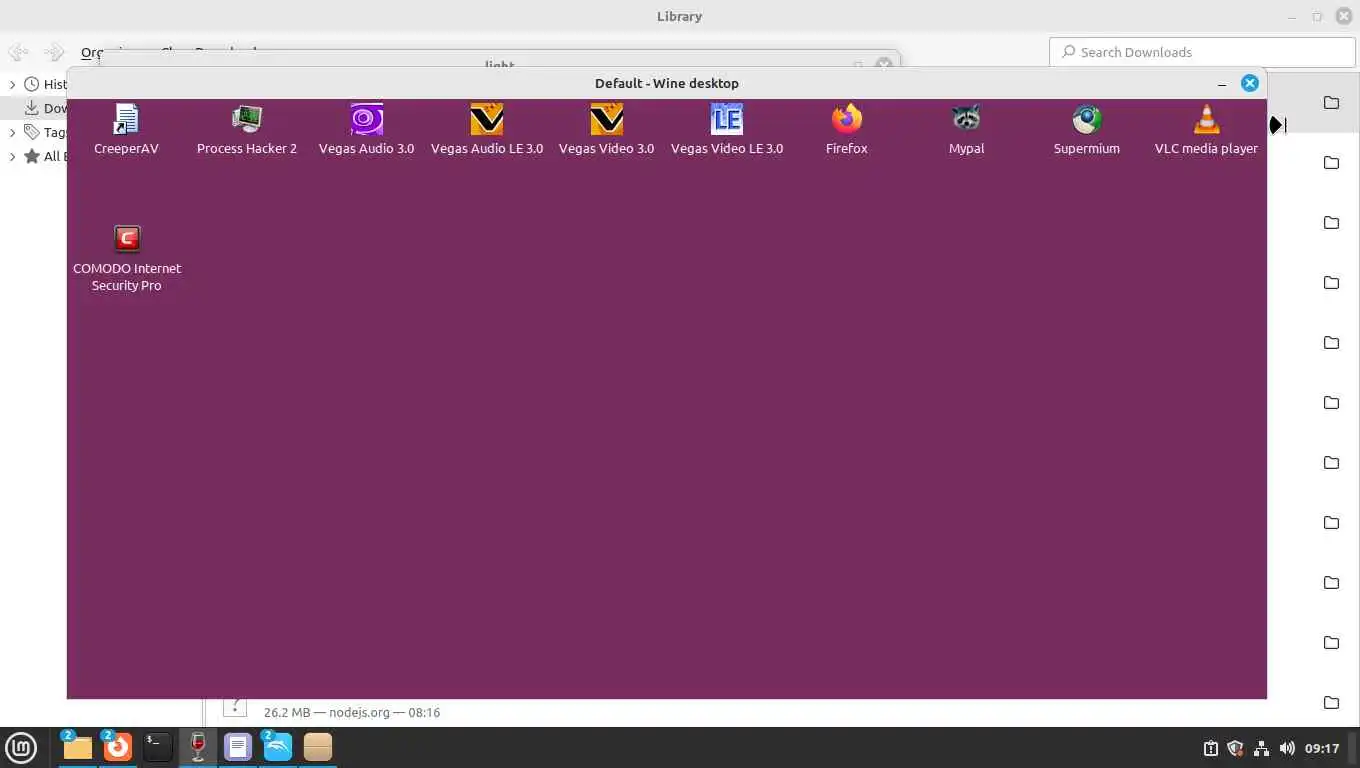Viewport: 1360px width, 768px height.
Task: Open the Linux Mint start menu
Action: tap(21, 747)
